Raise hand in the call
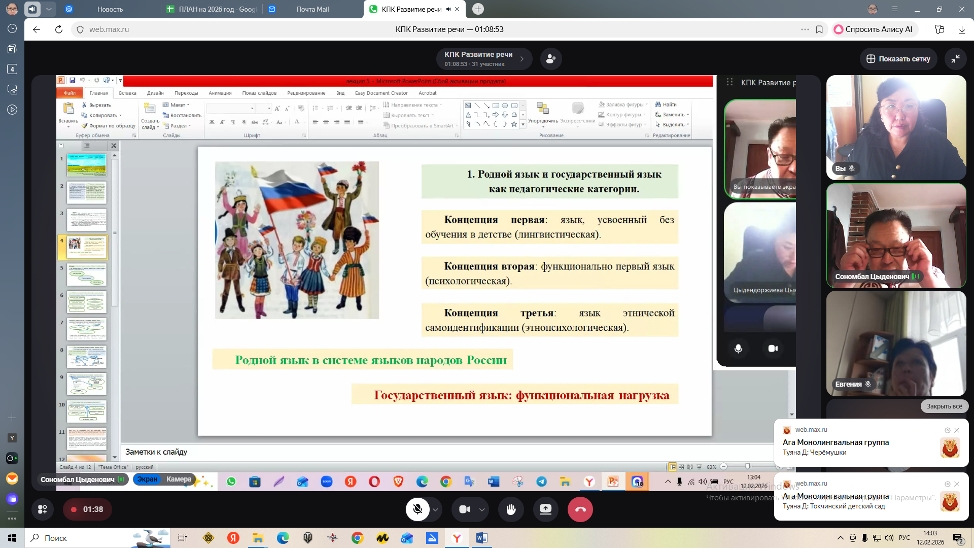 pyautogui.click(x=511, y=509)
